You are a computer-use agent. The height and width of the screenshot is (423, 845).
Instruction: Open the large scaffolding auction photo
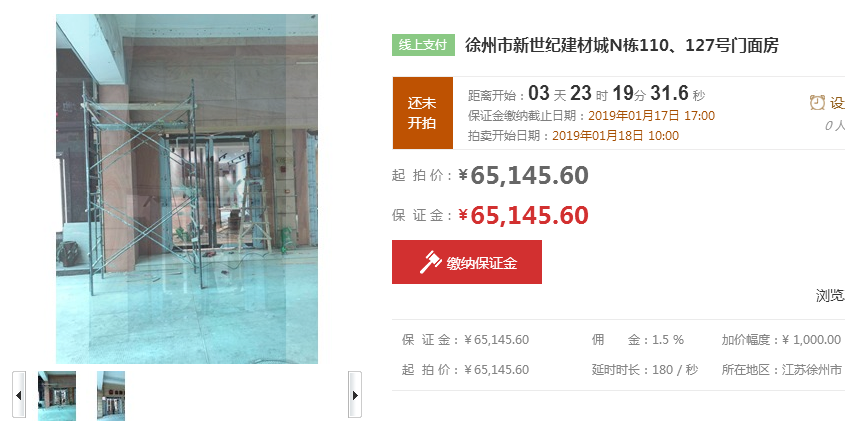[x=187, y=189]
